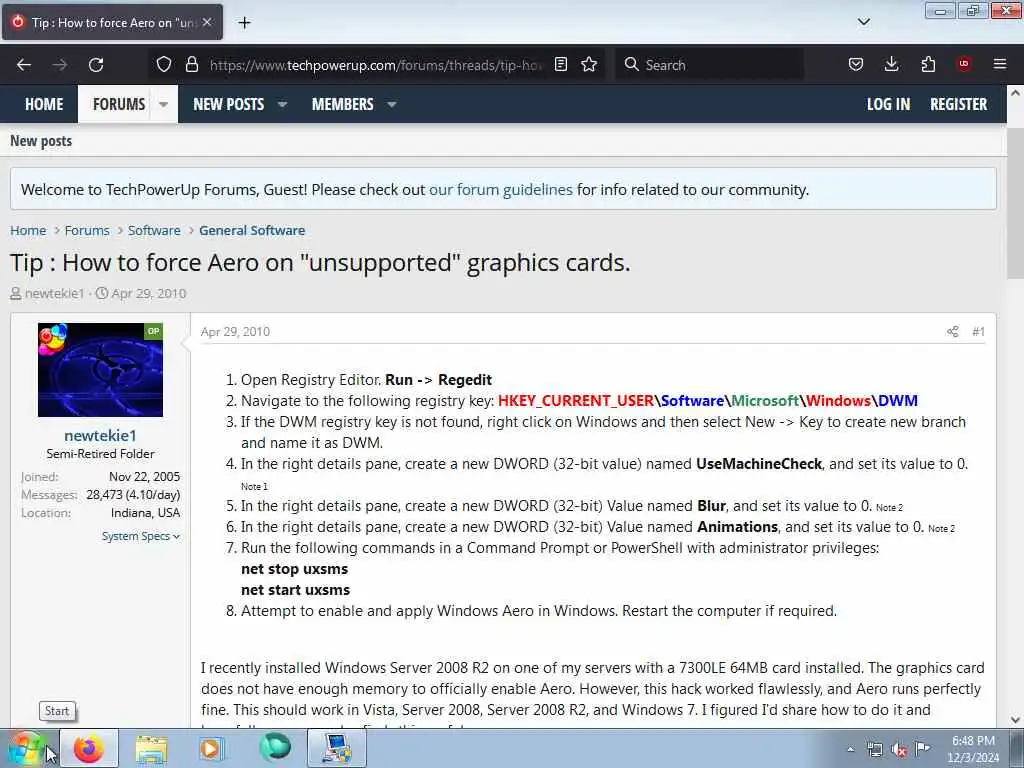
Task: Go back to the previous page
Action: 24,65
